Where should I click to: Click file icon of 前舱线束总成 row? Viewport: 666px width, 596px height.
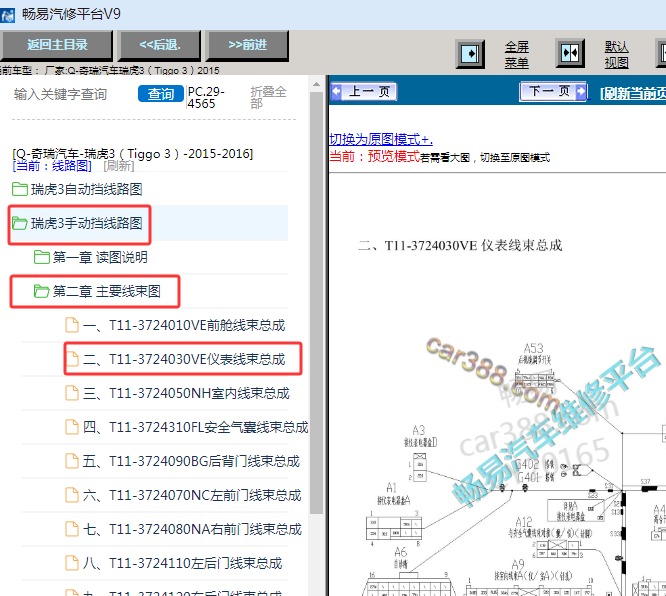(x=72, y=325)
